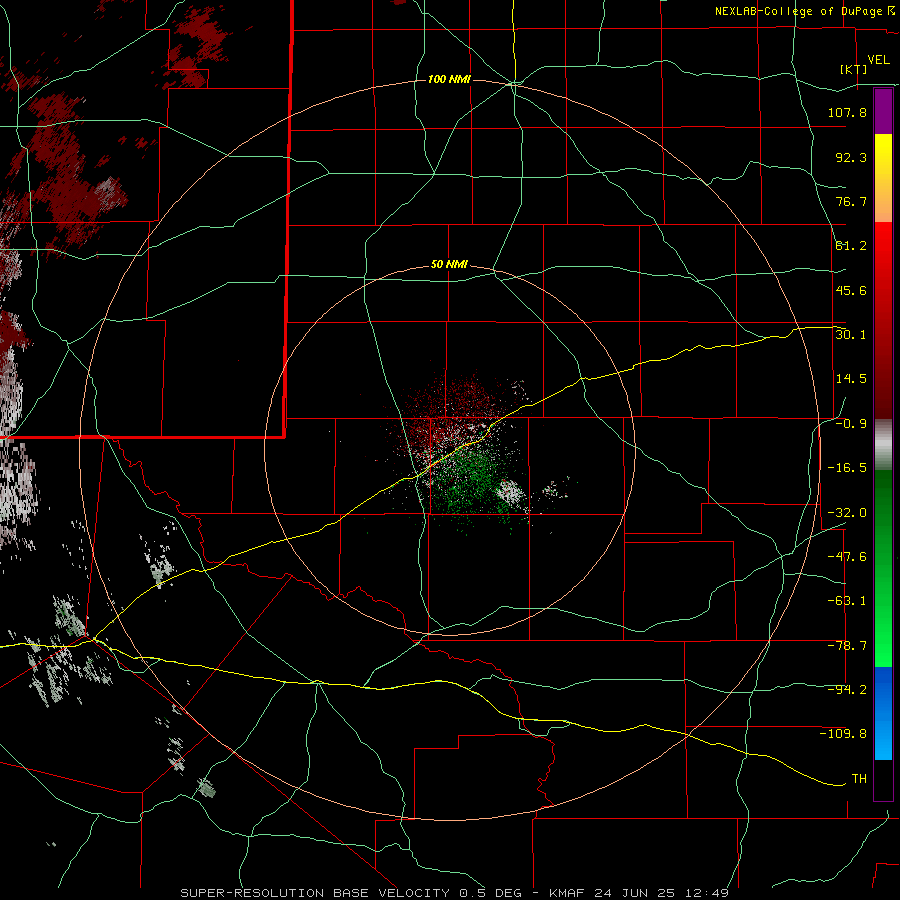Screen dimensions: 900x900
Task: Click the 61.2 velocity scale value
Action: [851, 246]
